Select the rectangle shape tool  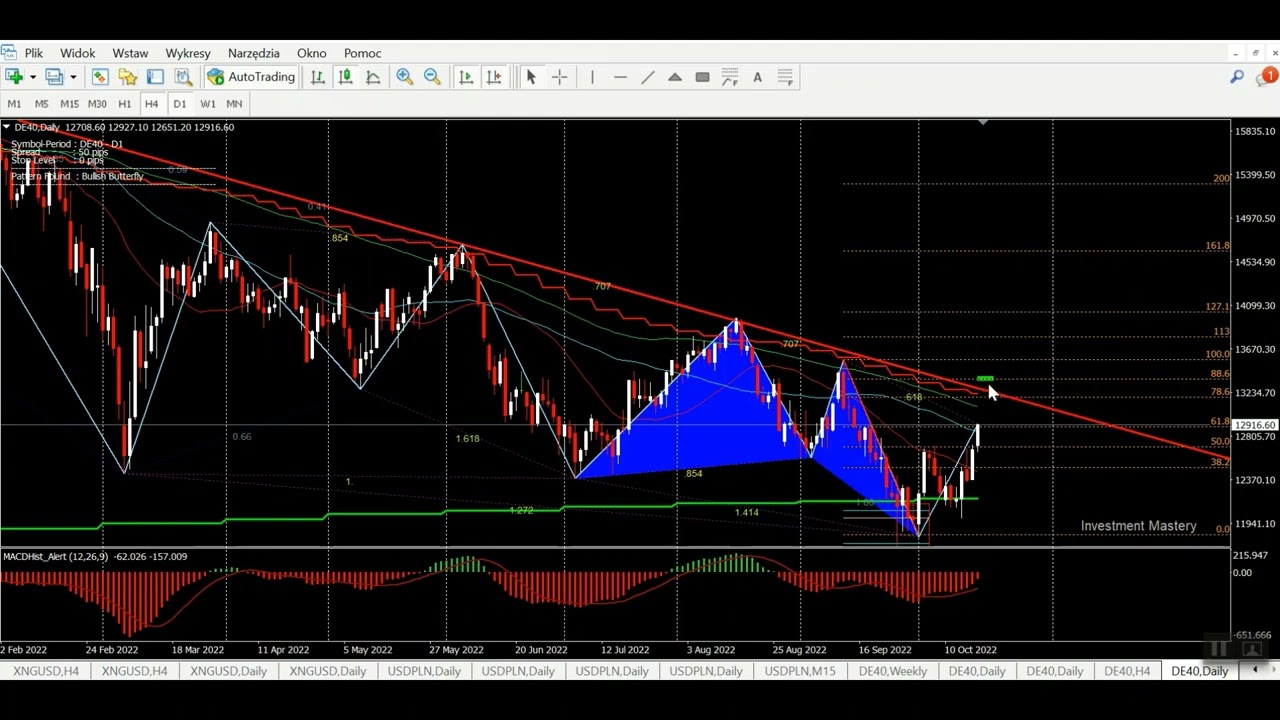pos(702,77)
